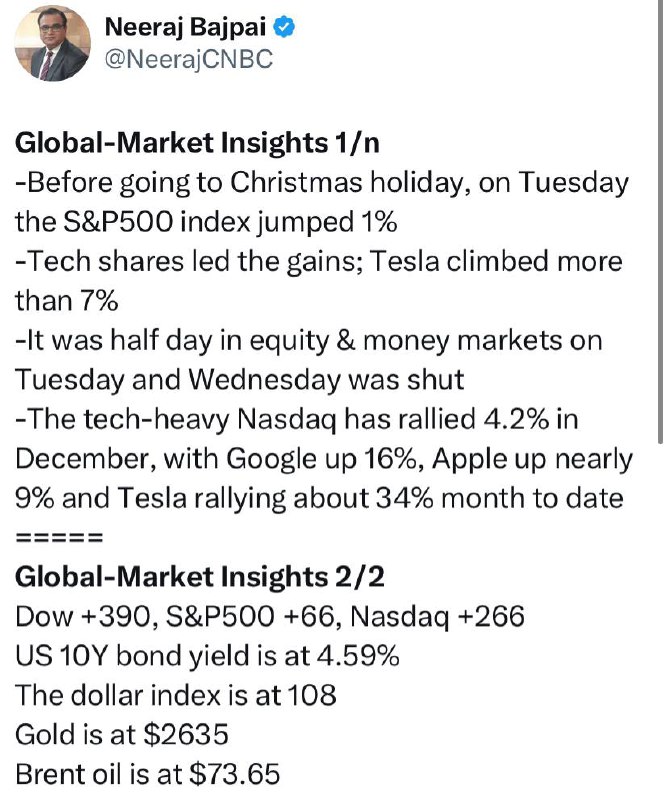This screenshot has width=668, height=800.
Task: Click the 'Gold is at $2635' line
Action: tap(122, 735)
